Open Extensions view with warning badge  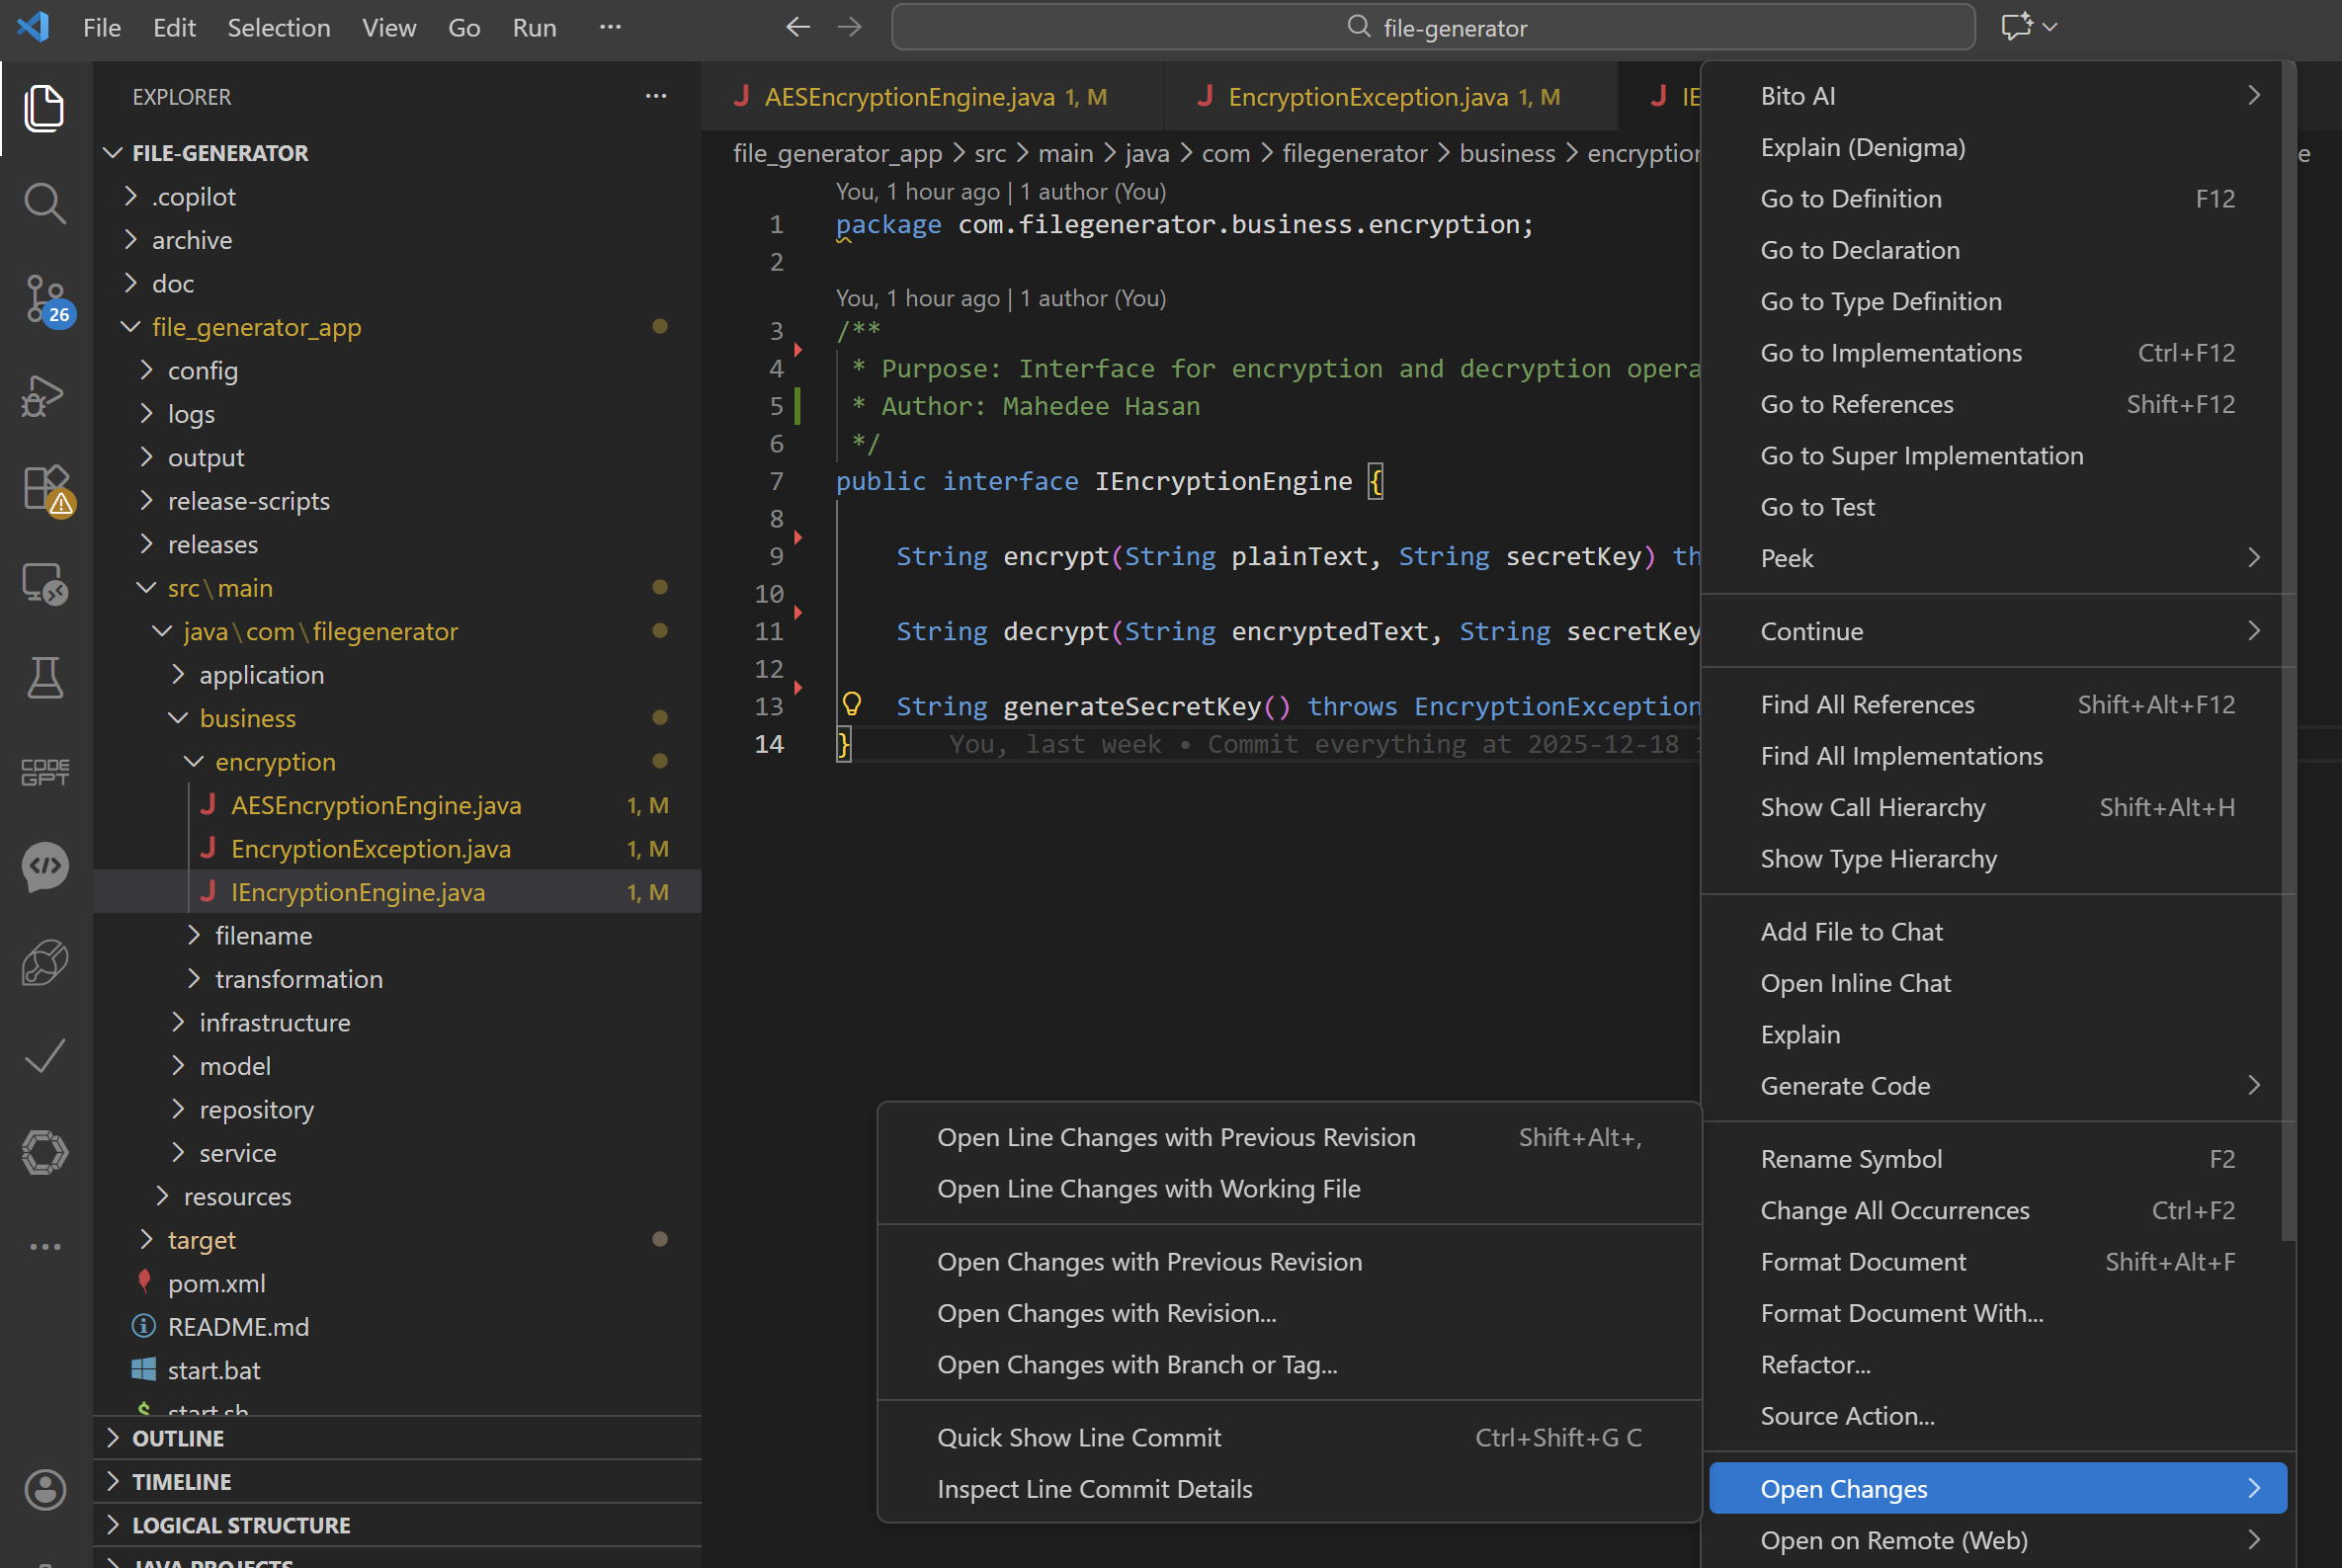coord(44,489)
